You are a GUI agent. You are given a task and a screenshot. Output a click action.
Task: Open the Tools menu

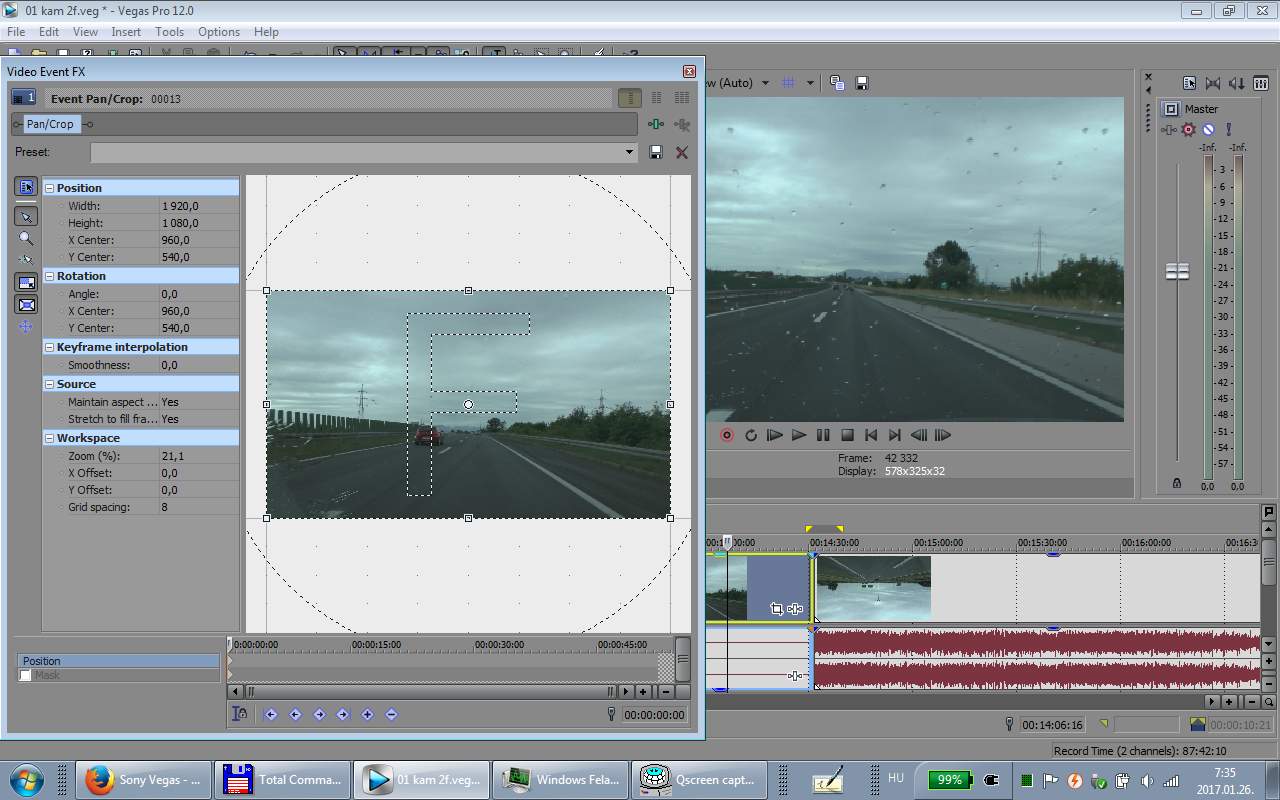coord(169,32)
